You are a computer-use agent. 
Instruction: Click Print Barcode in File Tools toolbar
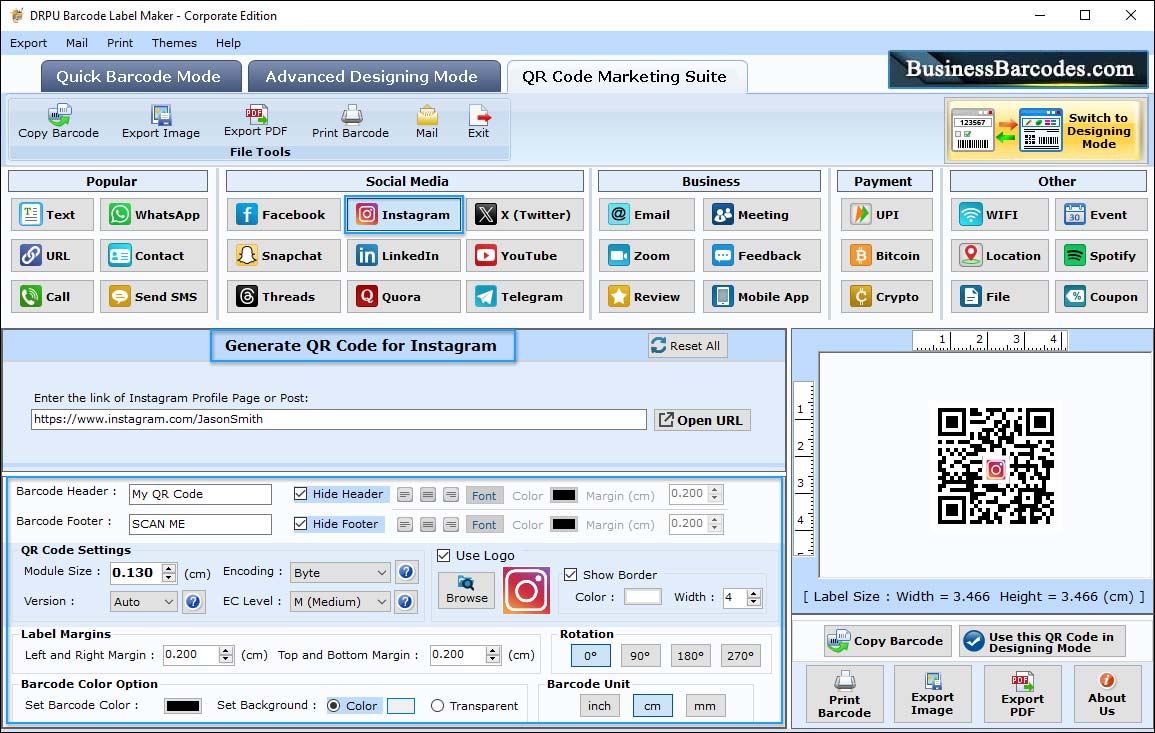click(x=350, y=122)
